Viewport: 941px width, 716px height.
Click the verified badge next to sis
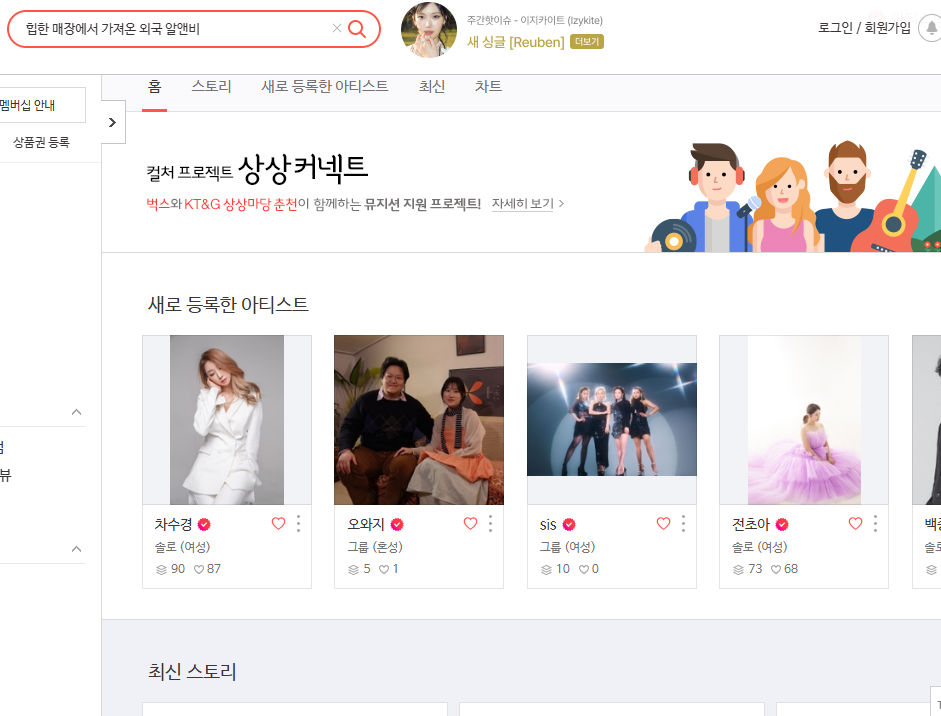point(568,523)
